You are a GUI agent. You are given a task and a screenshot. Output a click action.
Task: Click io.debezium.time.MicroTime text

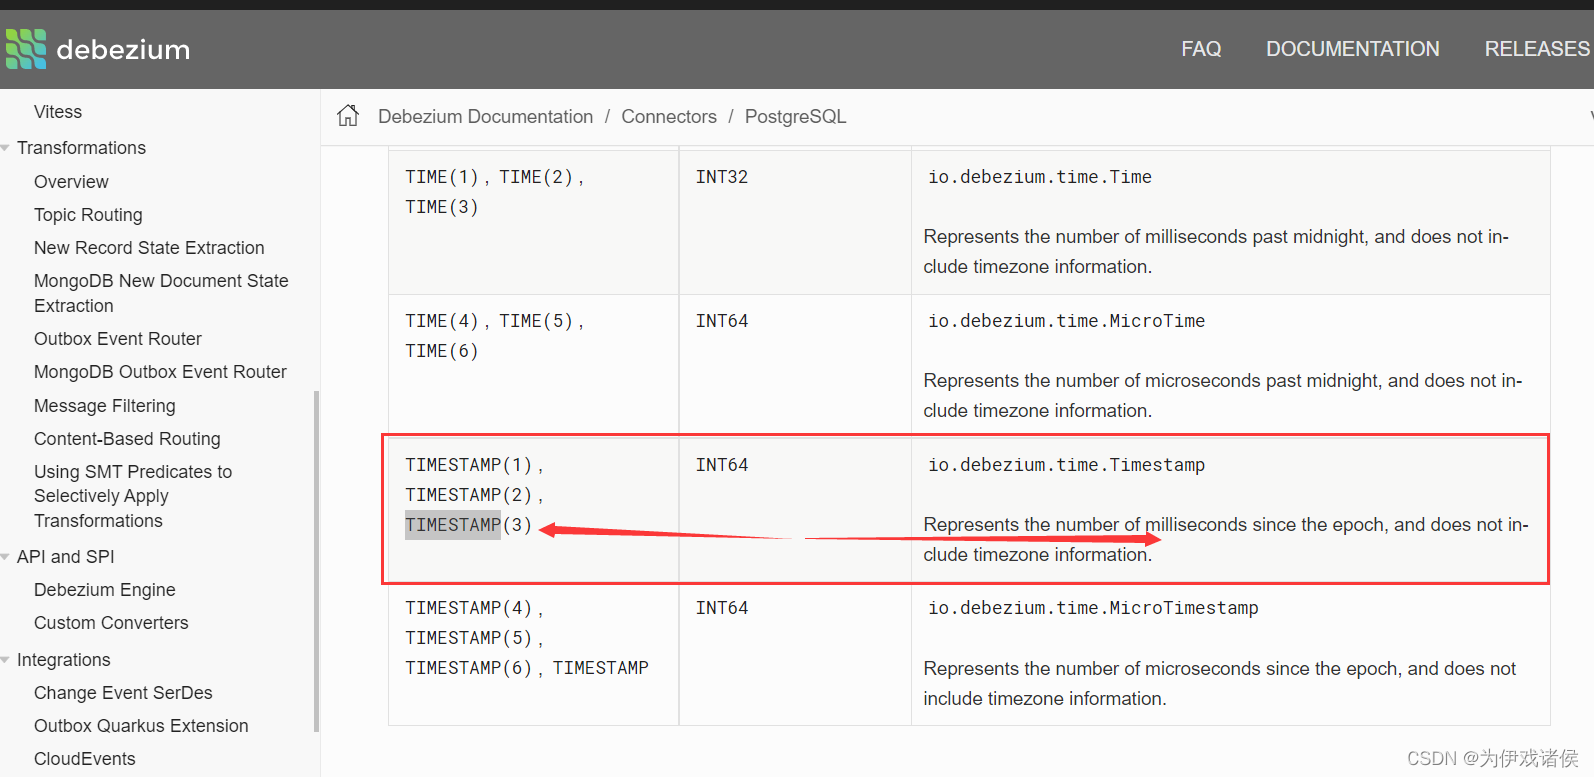pyautogui.click(x=1066, y=321)
